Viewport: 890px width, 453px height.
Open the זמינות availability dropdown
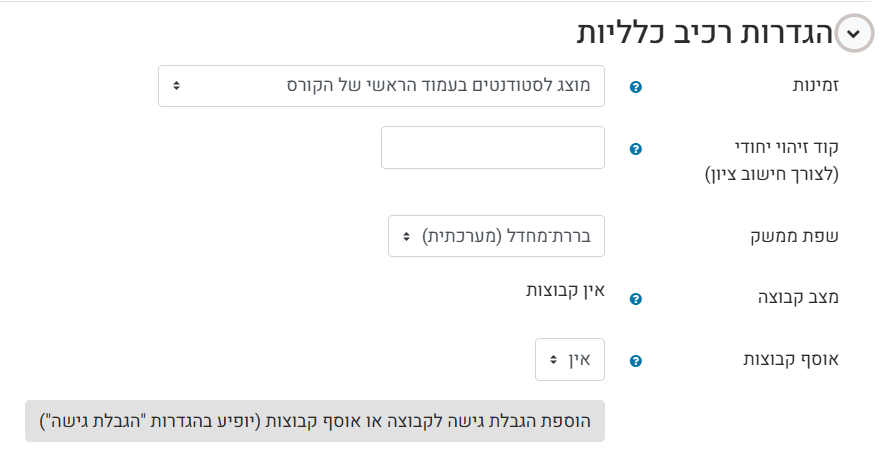coord(381,86)
